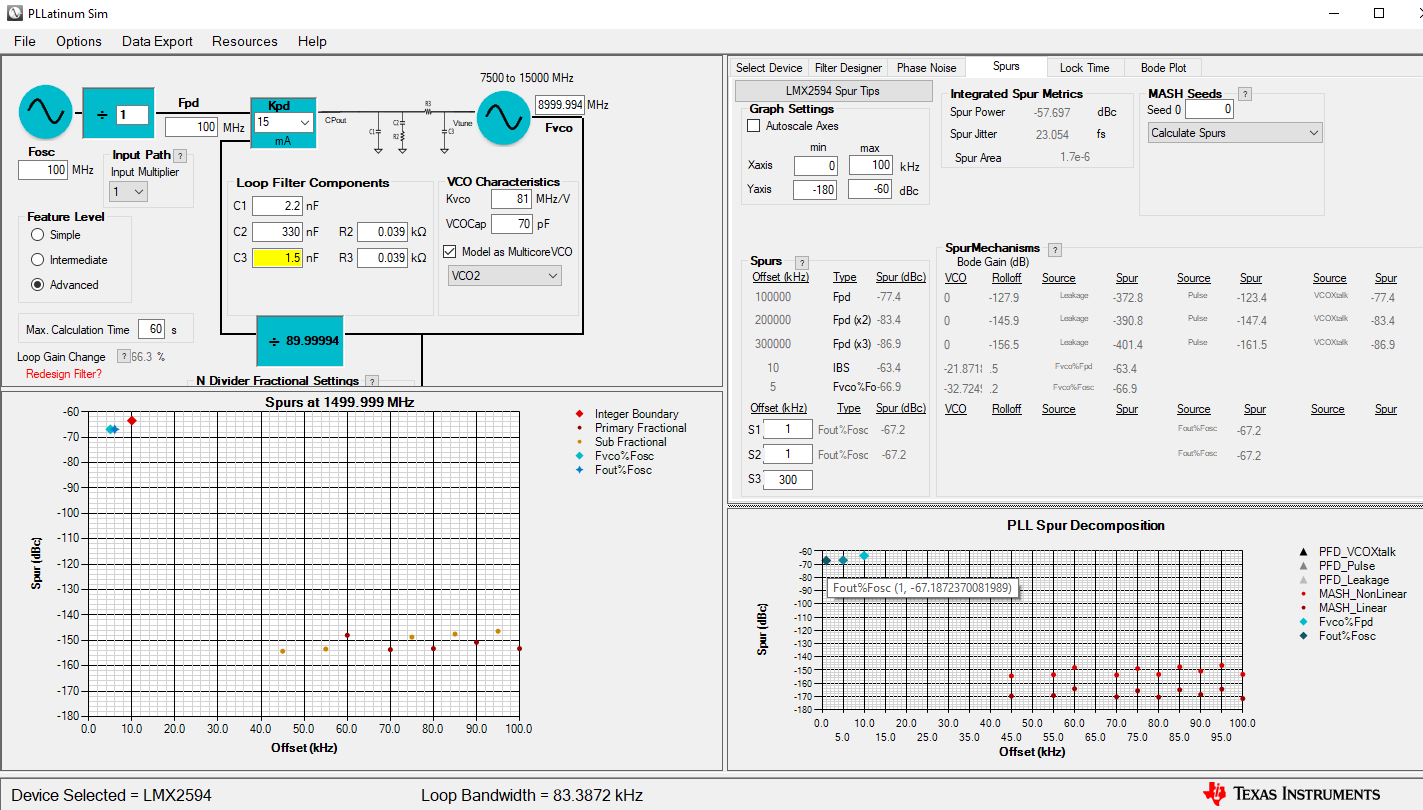Click the S3 offset input field
This screenshot has height=810, width=1423.
tap(787, 480)
